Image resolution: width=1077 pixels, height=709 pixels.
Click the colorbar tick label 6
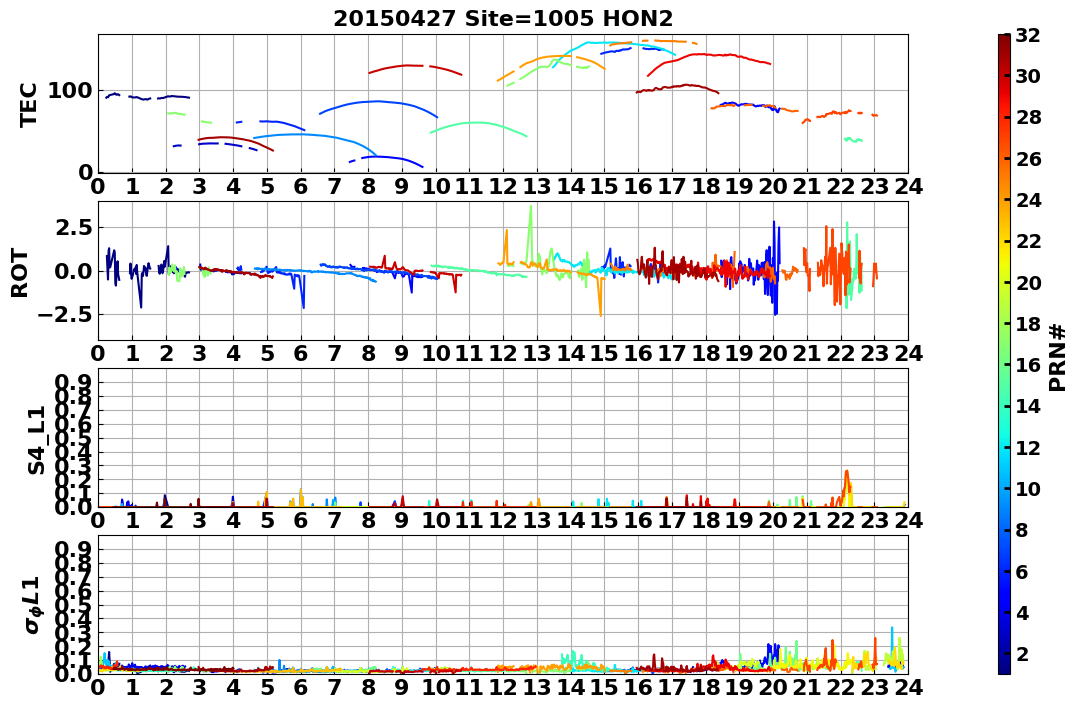click(x=1021, y=571)
